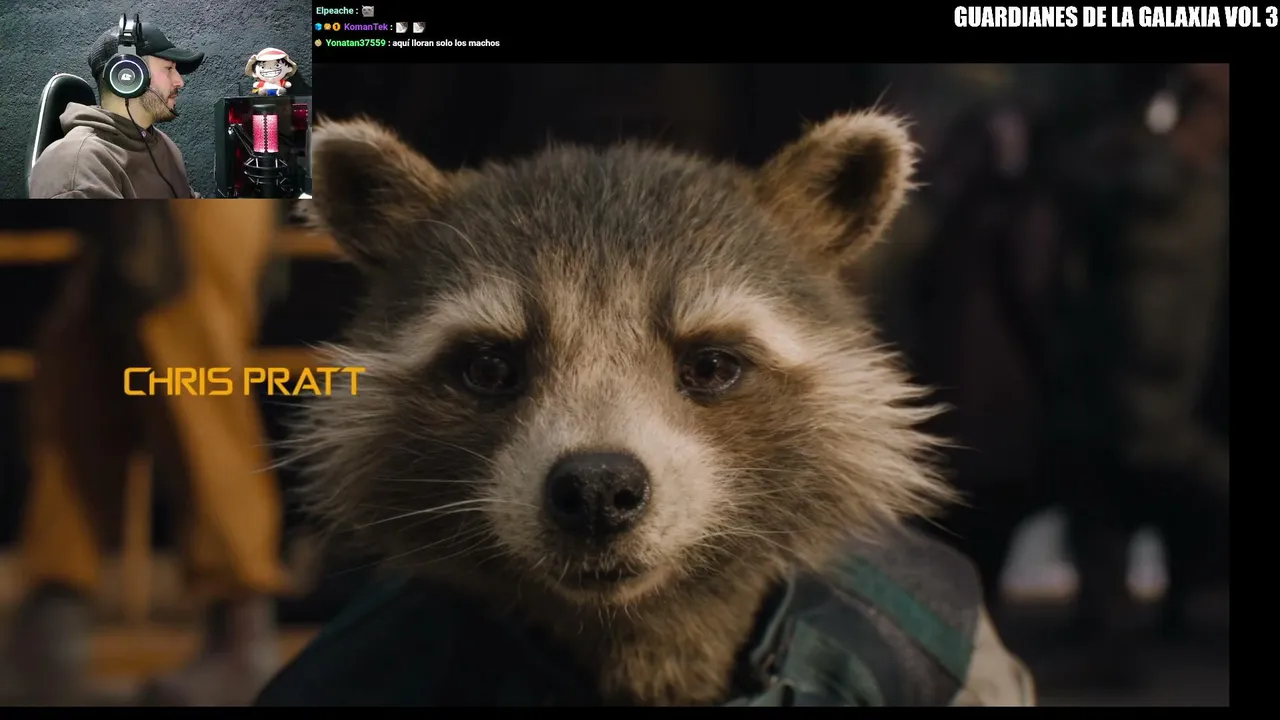Click the Yonatan37559 username in chat
1280x720 pixels.
(x=355, y=43)
